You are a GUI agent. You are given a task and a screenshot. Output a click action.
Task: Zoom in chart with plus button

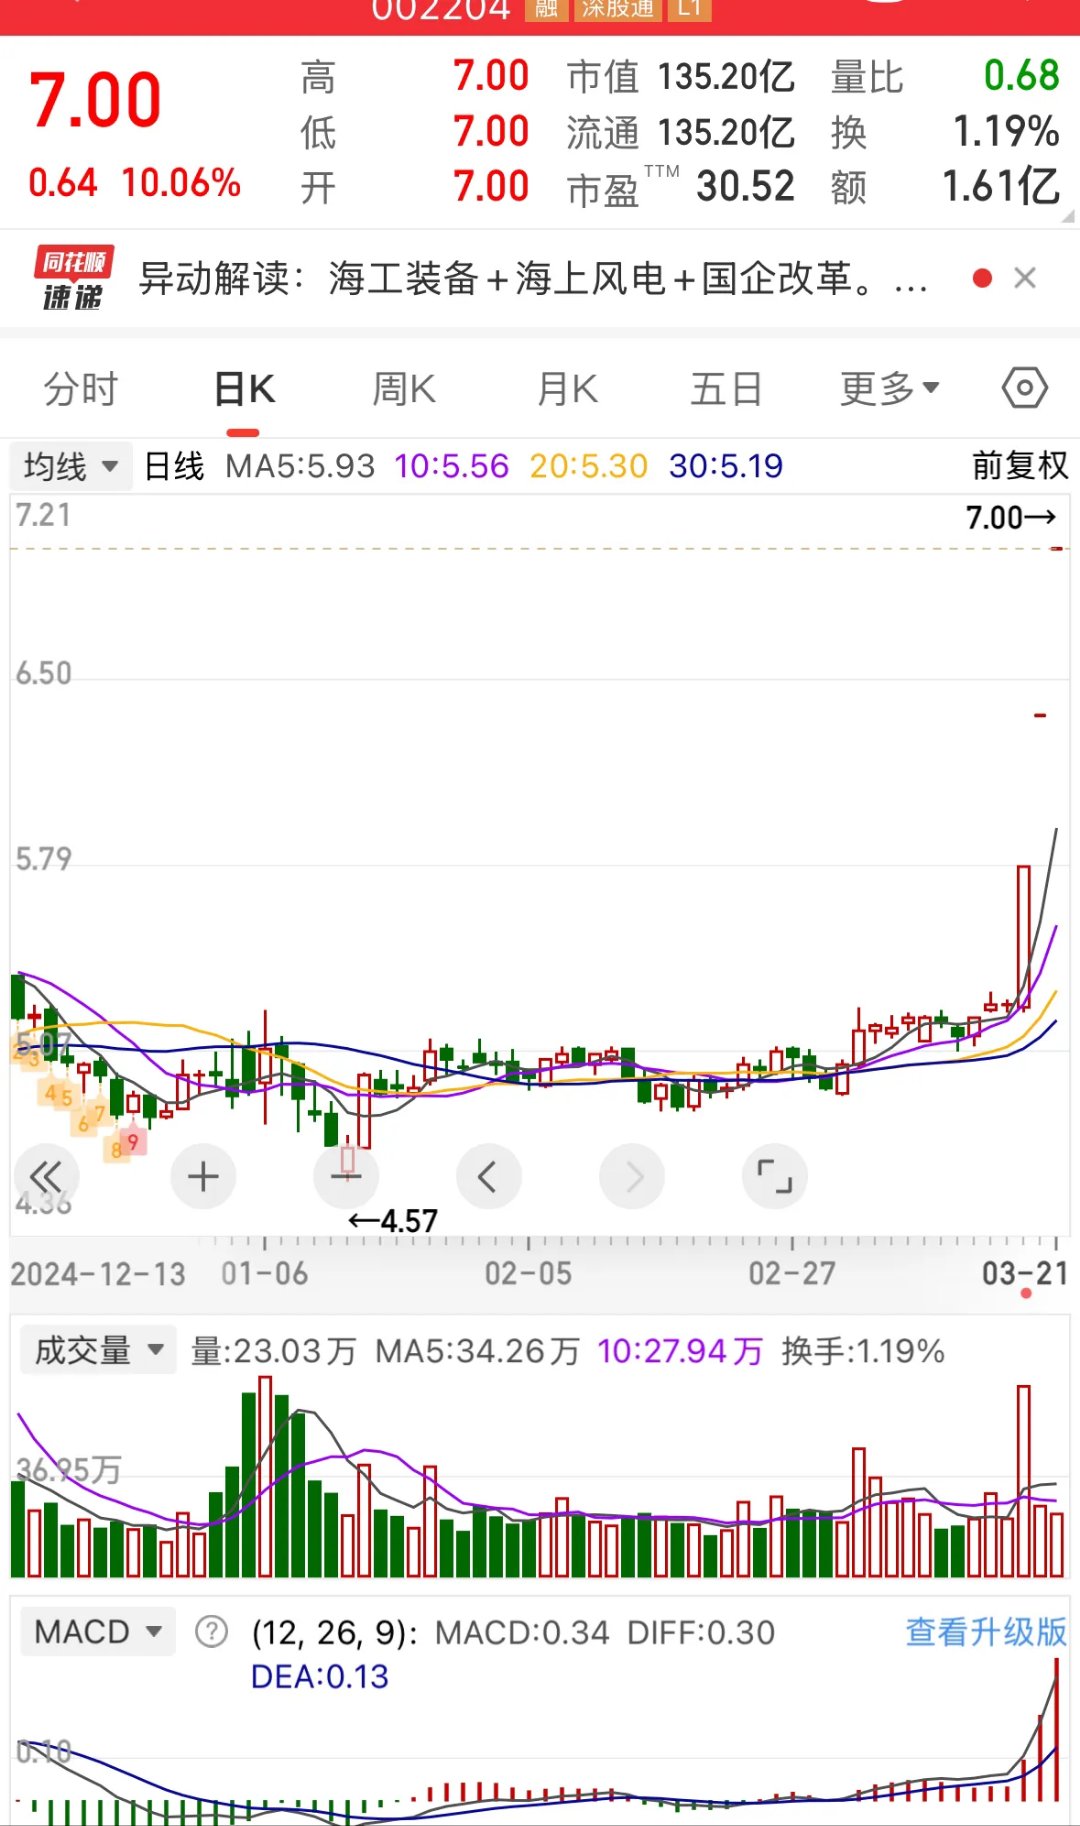[x=203, y=1176]
